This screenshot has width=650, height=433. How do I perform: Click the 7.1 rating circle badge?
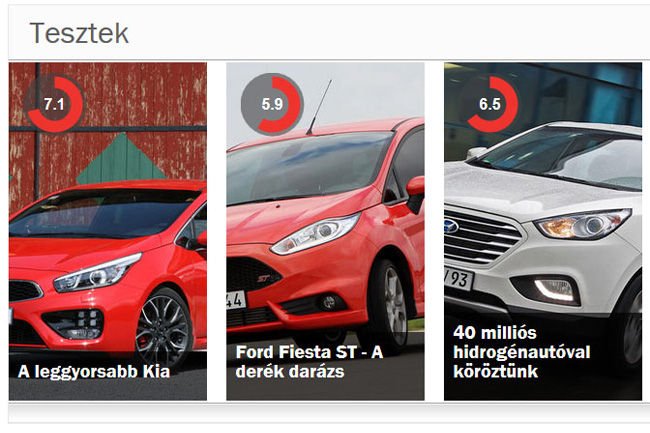tap(54, 104)
